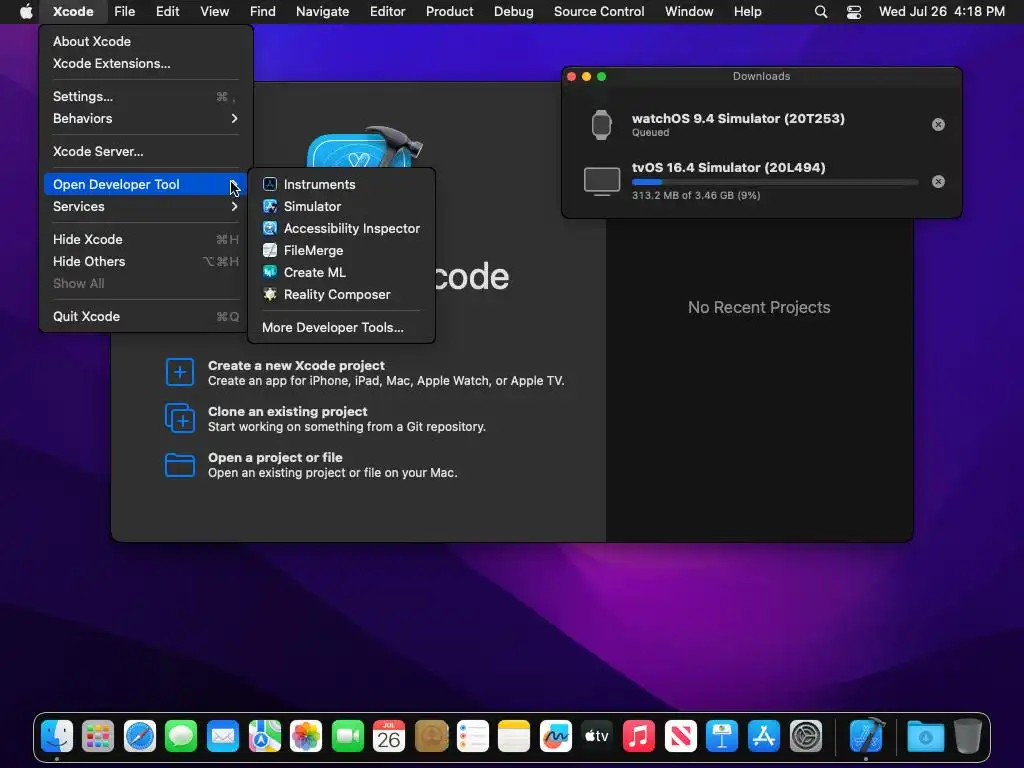Open System Settings in the Dock
This screenshot has height=768, width=1024.
click(805, 737)
